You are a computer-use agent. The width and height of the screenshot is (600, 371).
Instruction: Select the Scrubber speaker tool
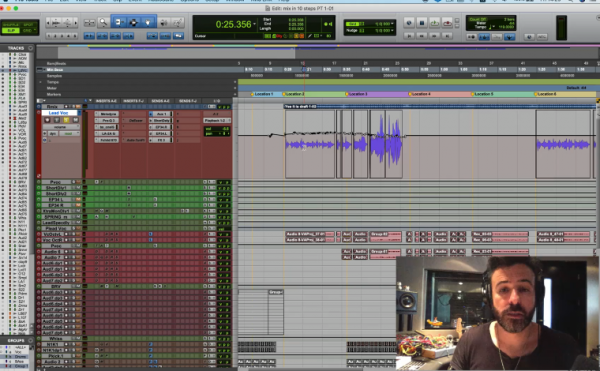(x=164, y=23)
